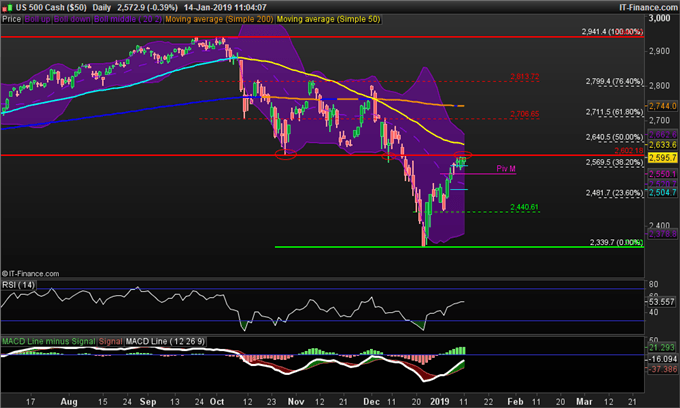
Task: Click the RSI (14) panel label
Action: (x=18, y=285)
